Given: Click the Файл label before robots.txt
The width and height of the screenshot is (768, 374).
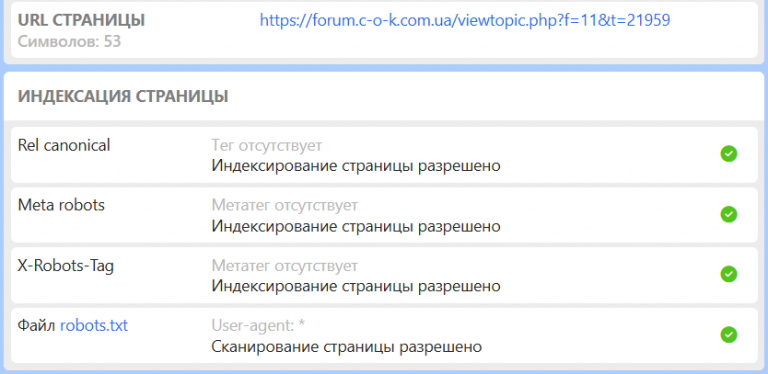Looking at the screenshot, I should tap(37, 326).
